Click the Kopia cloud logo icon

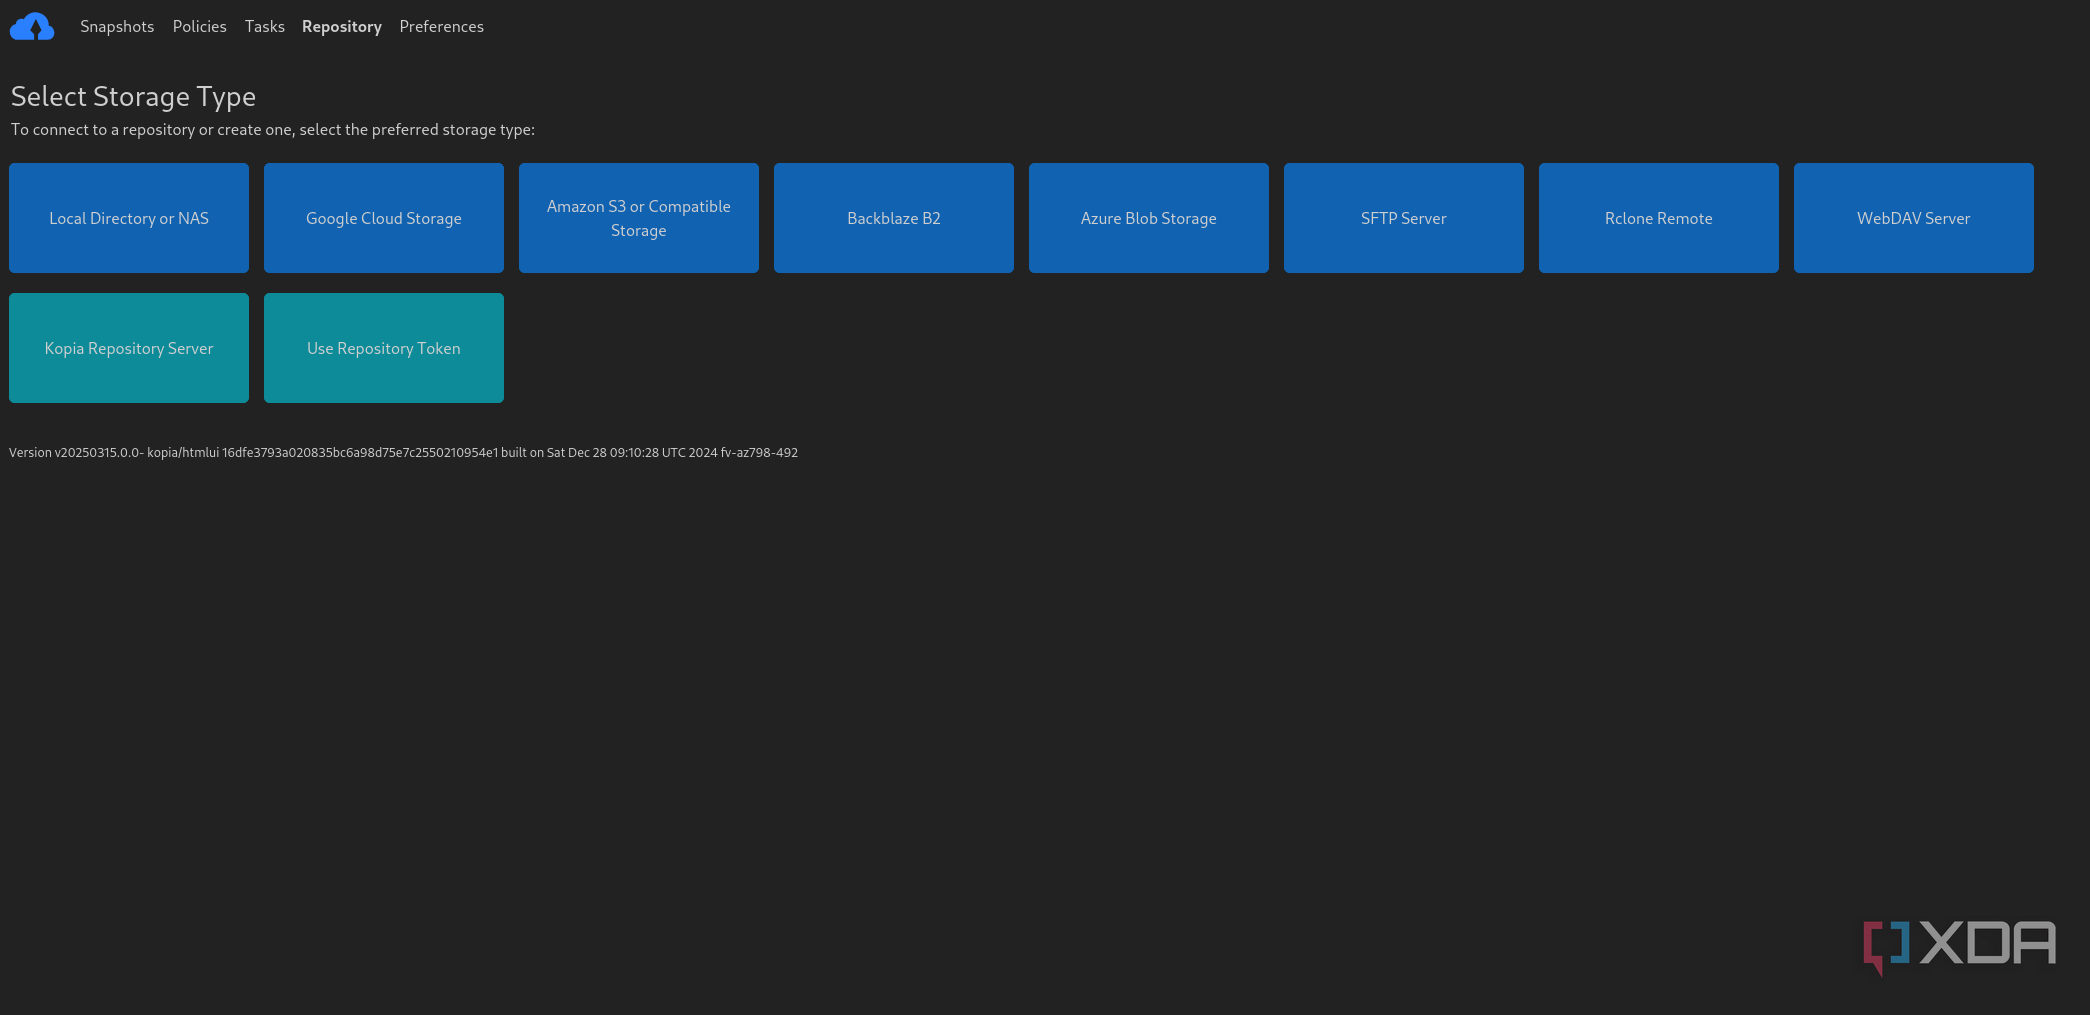click(32, 26)
